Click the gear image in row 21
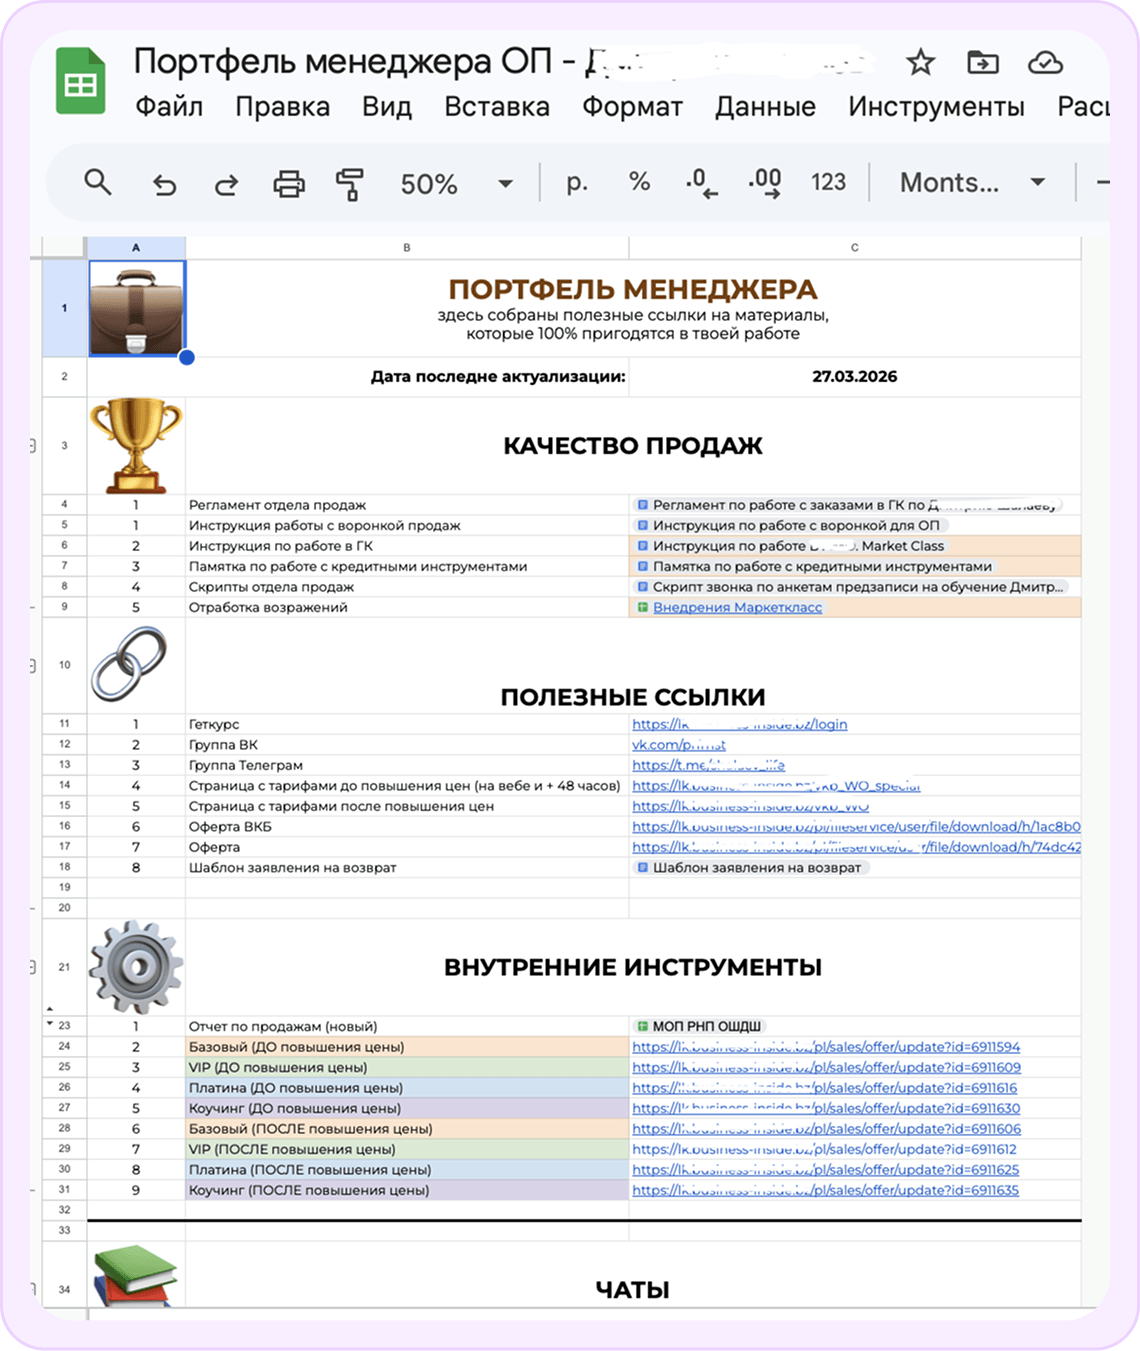Viewport: 1140px width, 1351px height. 136,967
